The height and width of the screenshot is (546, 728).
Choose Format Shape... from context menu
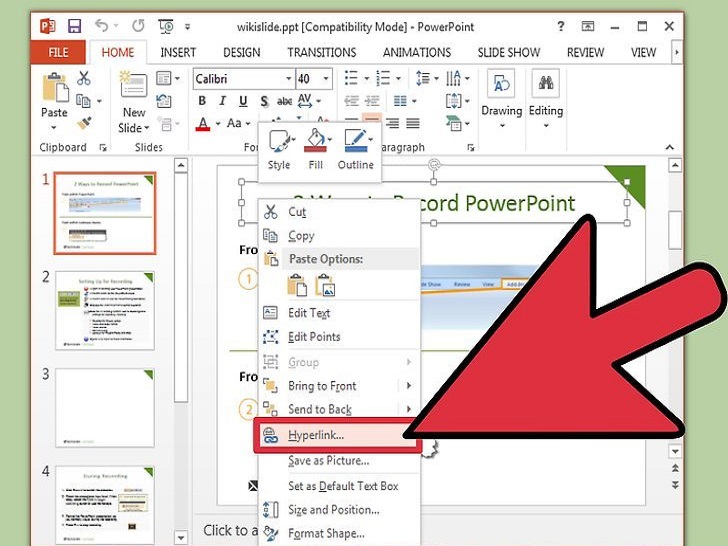point(339,533)
